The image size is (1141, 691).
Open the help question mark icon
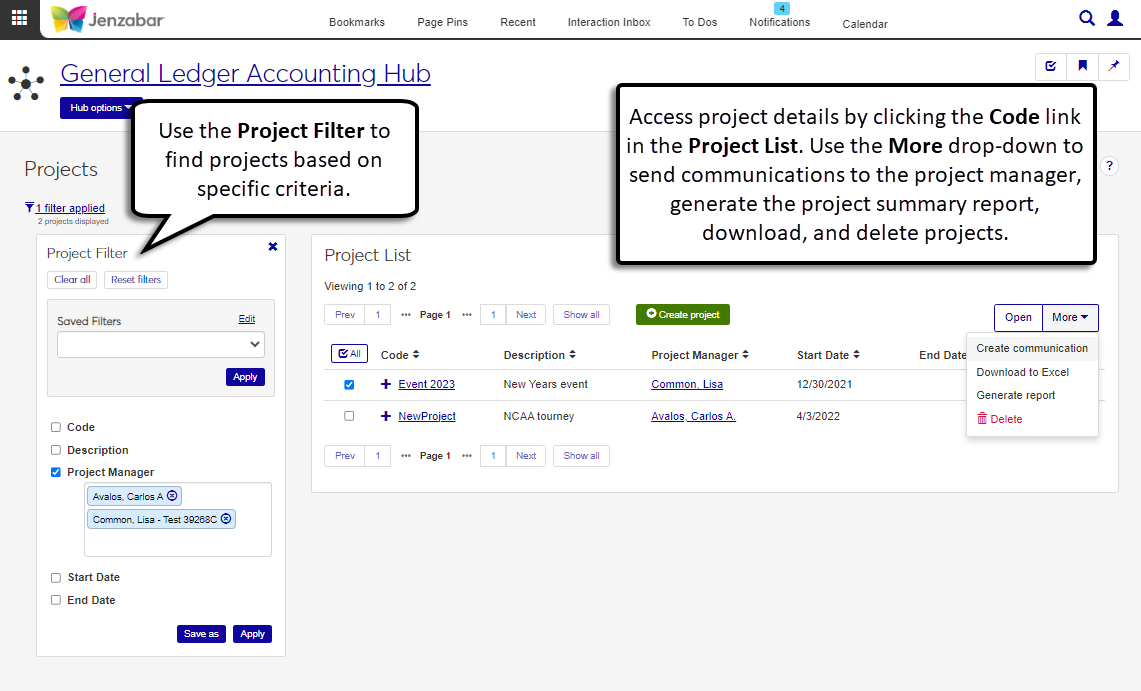pos(1109,166)
